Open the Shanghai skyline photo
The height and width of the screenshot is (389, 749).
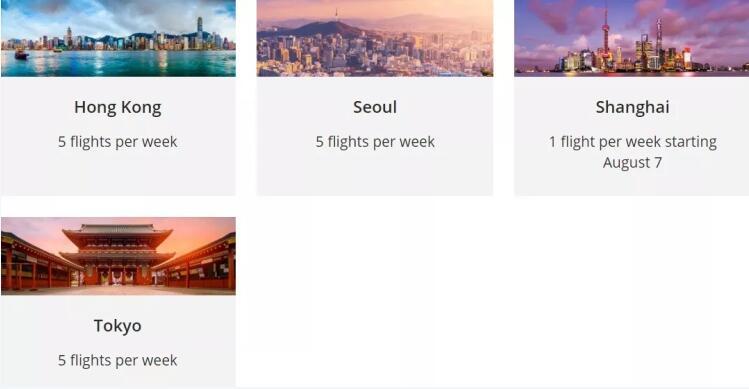click(x=631, y=38)
